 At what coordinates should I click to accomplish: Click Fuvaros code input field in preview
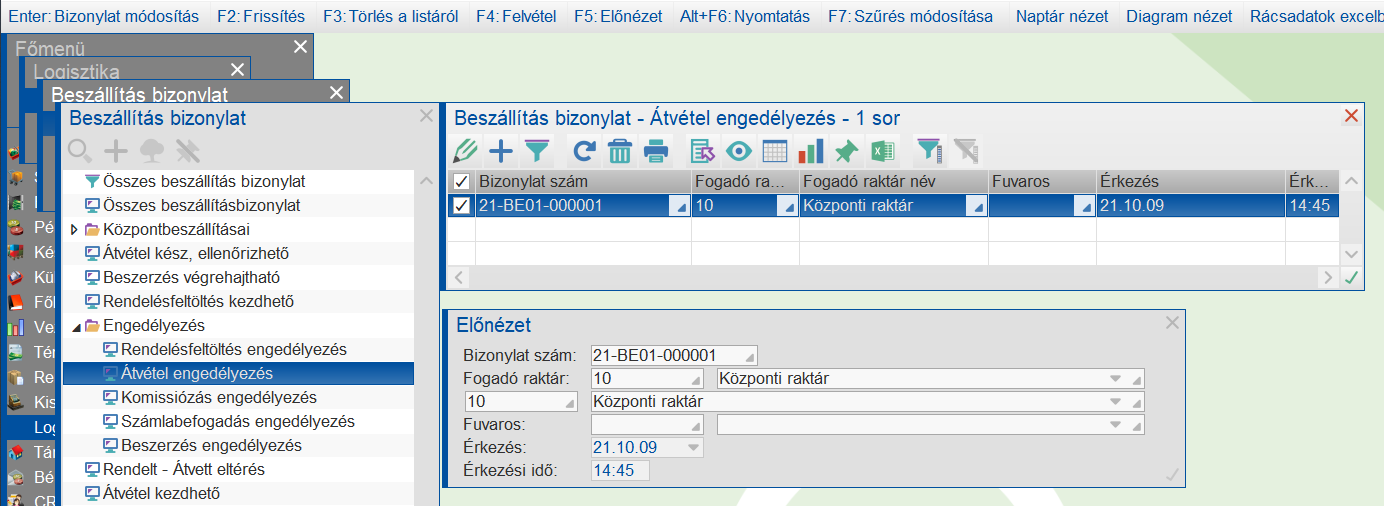coord(648,425)
